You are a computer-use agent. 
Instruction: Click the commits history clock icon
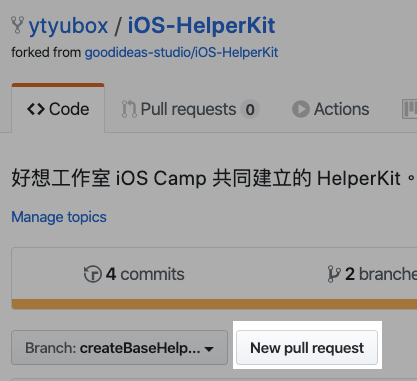pos(93,274)
